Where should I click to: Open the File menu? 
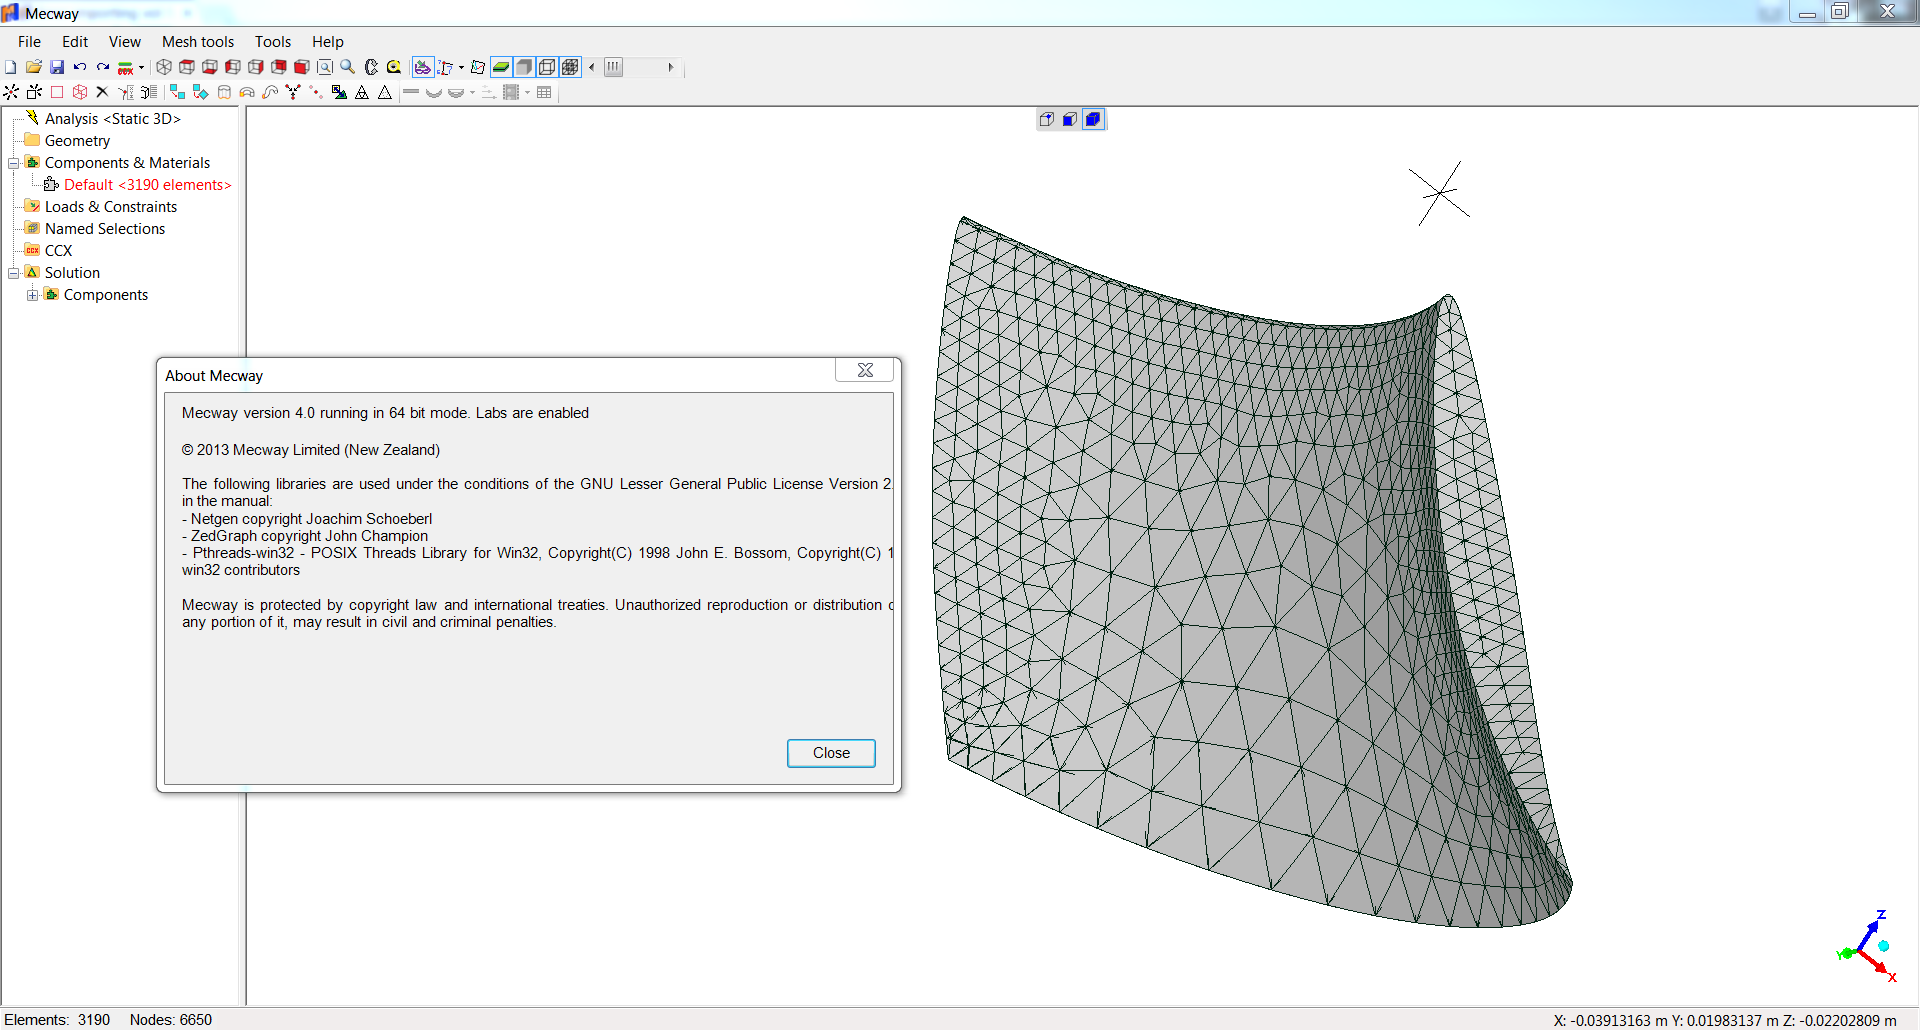[x=29, y=41]
